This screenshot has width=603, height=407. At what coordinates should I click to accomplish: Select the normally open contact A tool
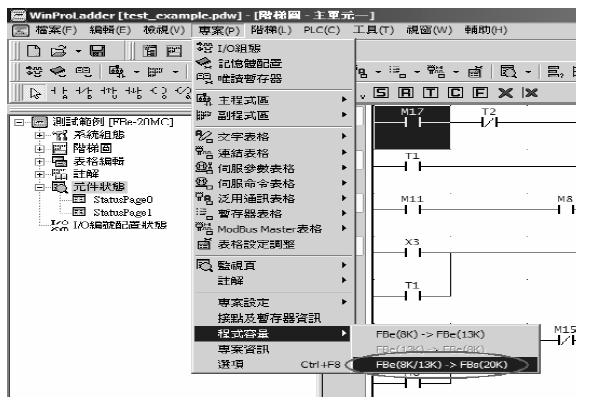pyautogui.click(x=59, y=93)
